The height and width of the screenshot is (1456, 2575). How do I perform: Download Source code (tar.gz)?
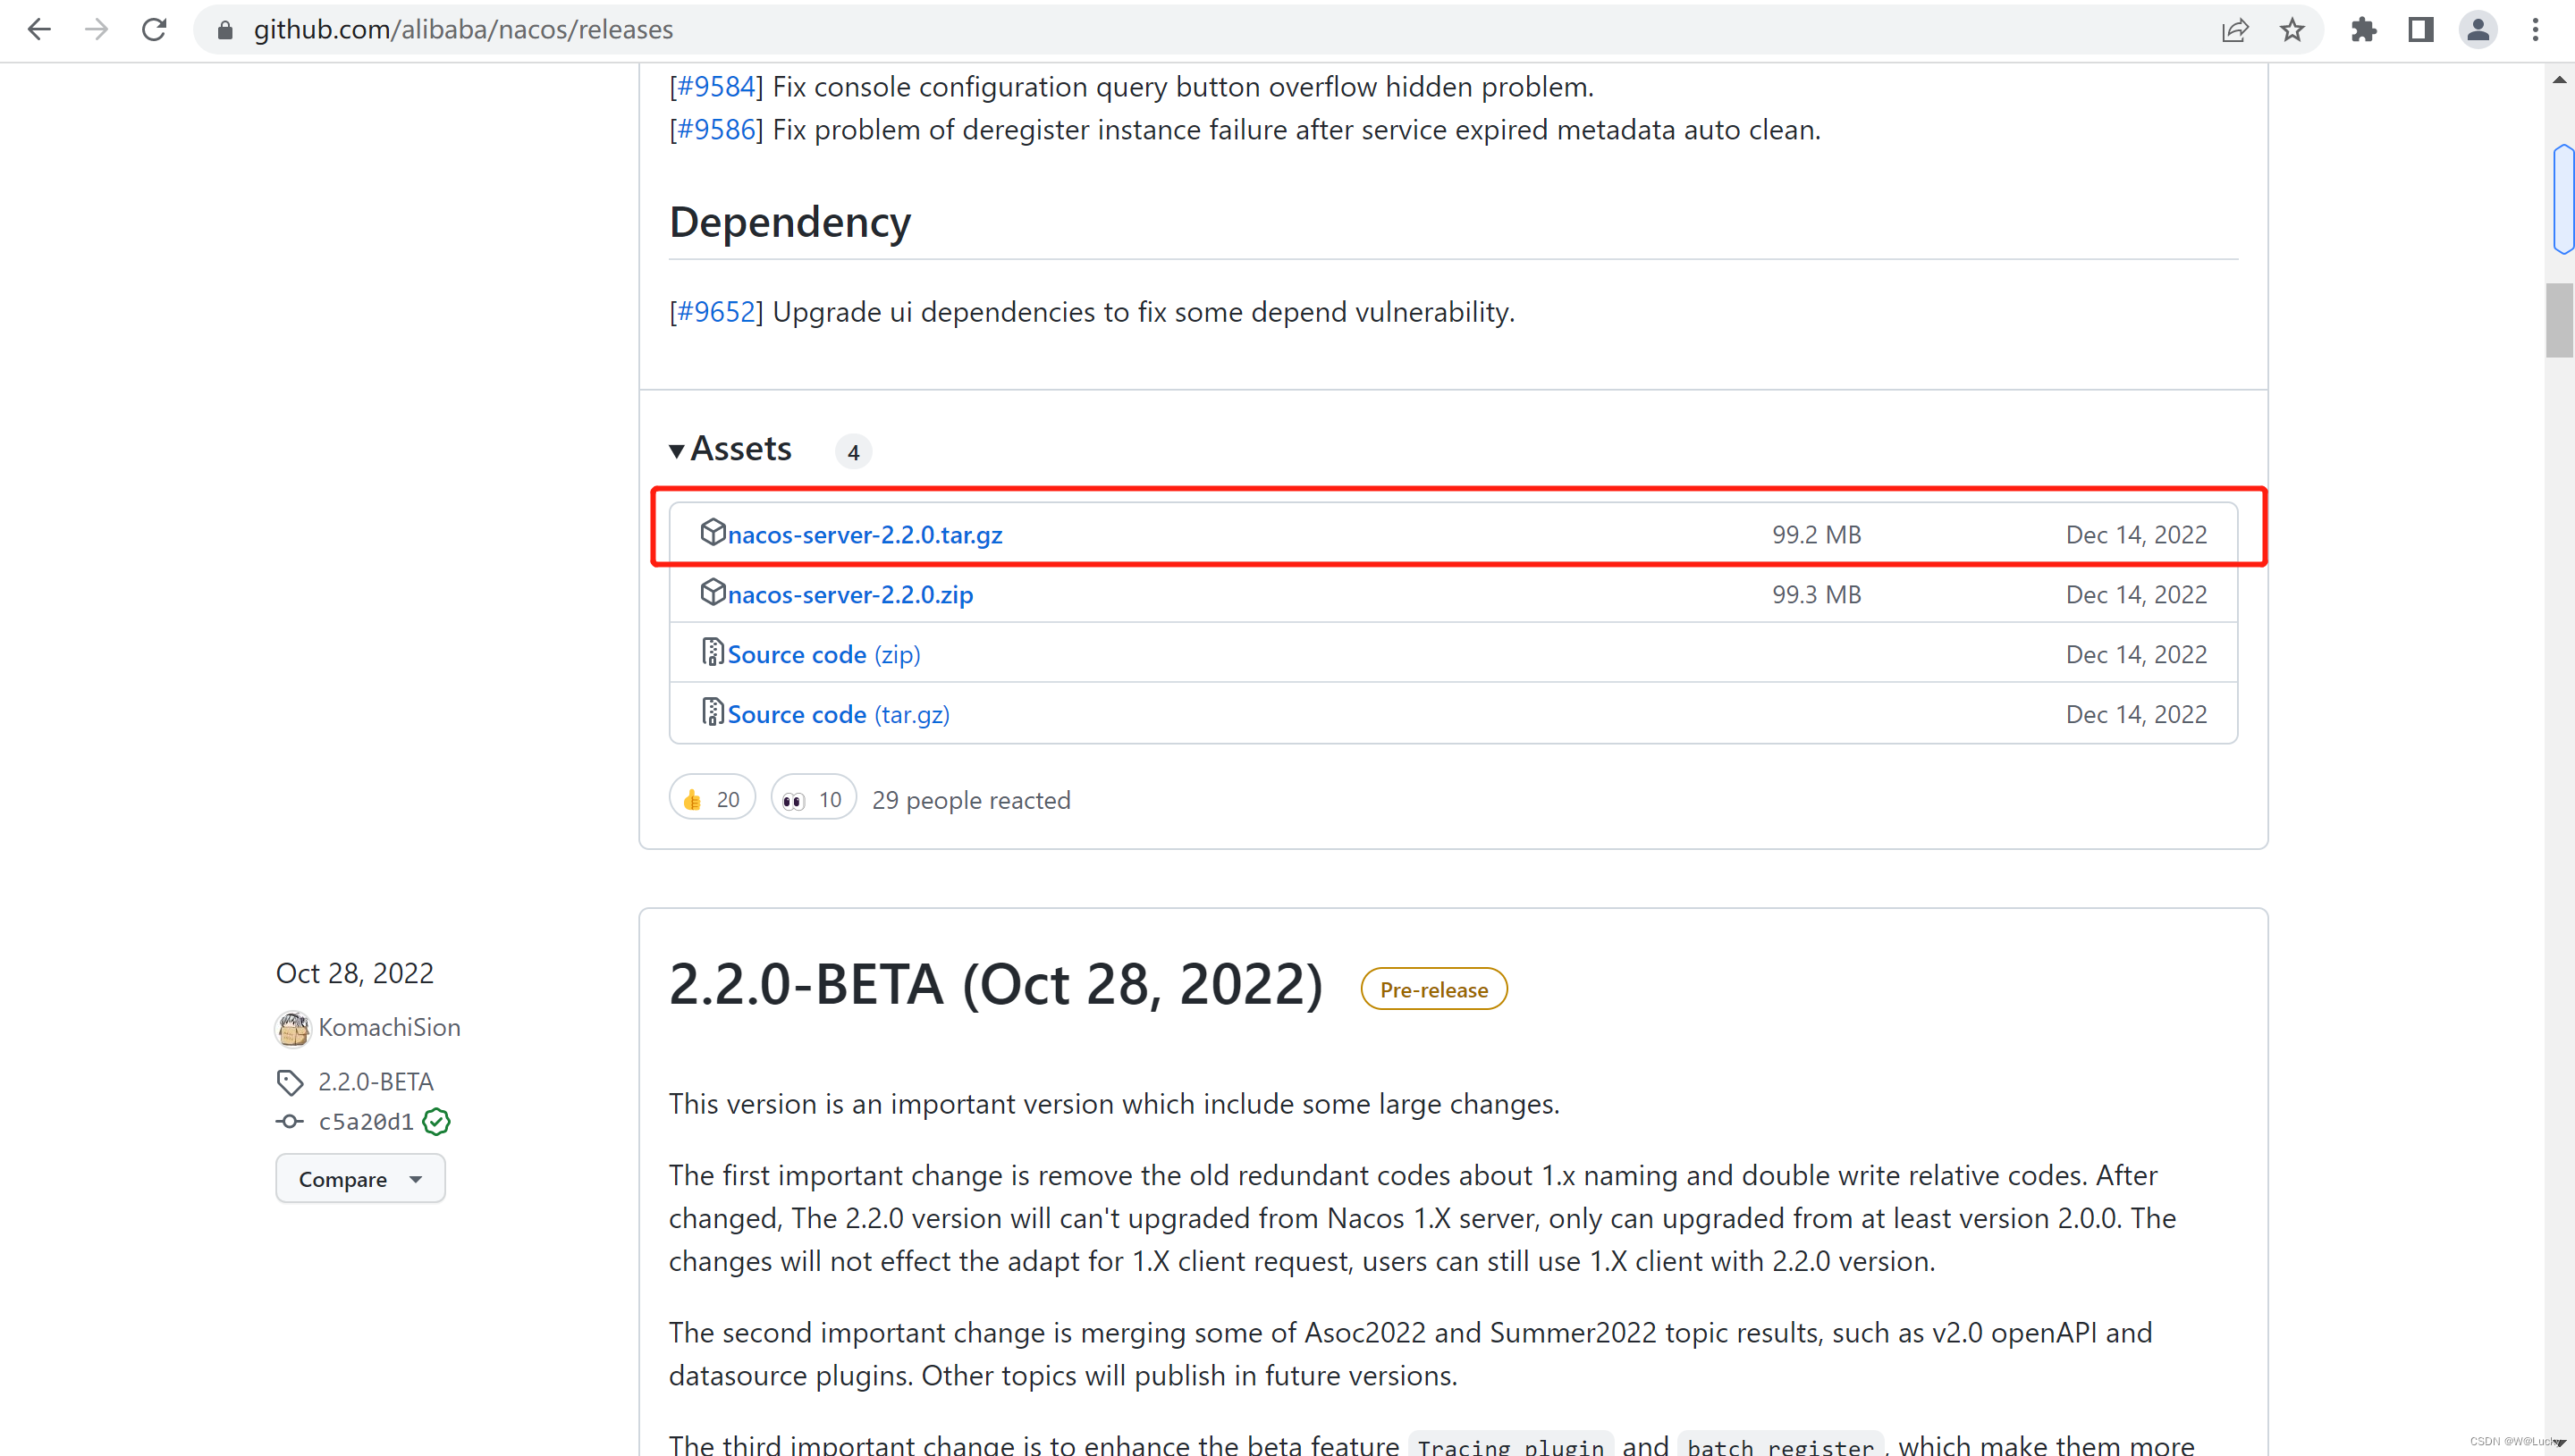click(839, 715)
